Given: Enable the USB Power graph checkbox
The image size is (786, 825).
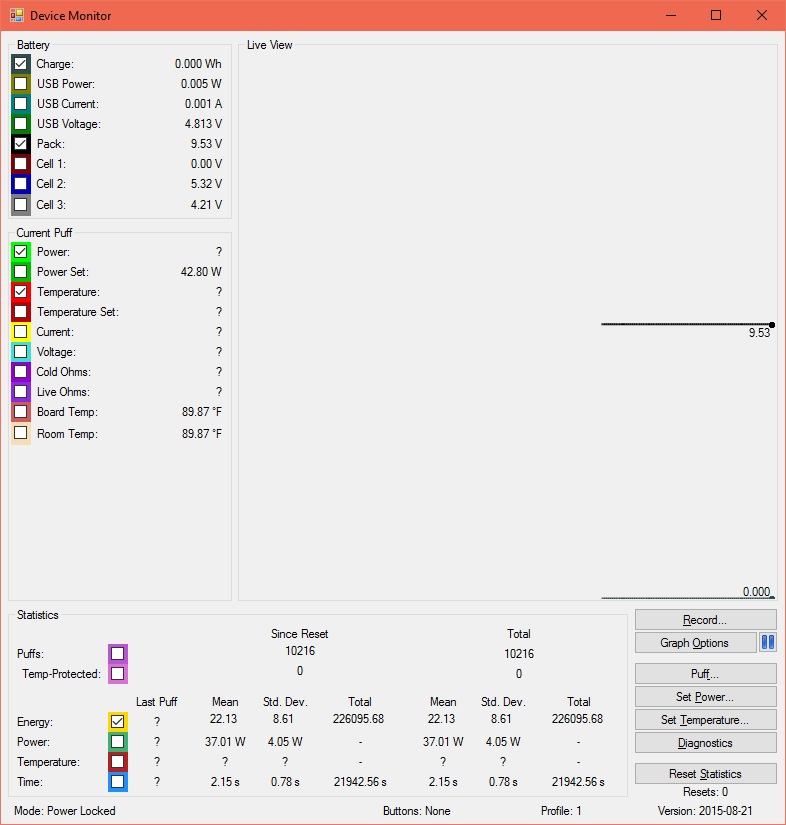Looking at the screenshot, I should [x=21, y=84].
